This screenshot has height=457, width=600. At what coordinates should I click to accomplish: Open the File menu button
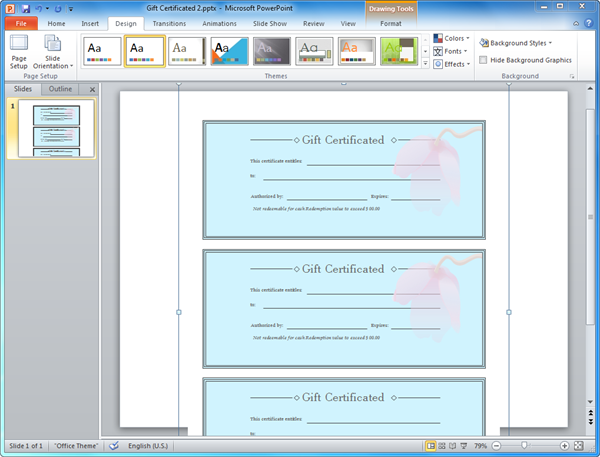20,22
